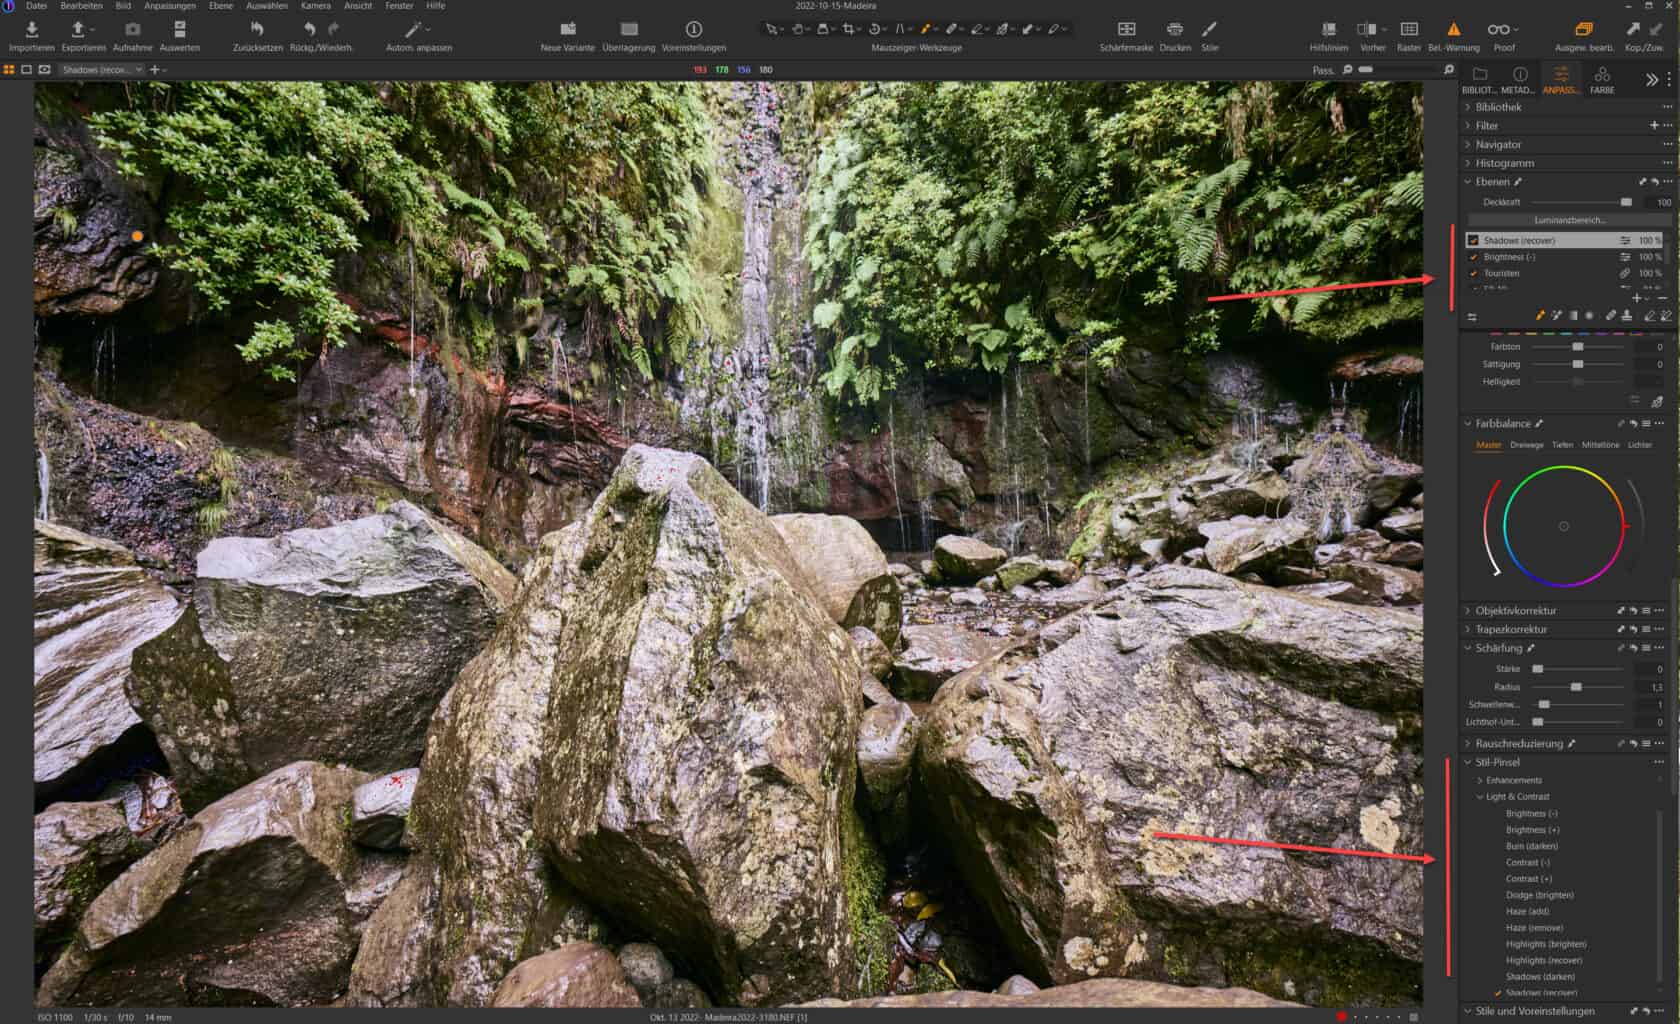Open the Anpassungen menu
This screenshot has width=1680, height=1024.
(169, 6)
